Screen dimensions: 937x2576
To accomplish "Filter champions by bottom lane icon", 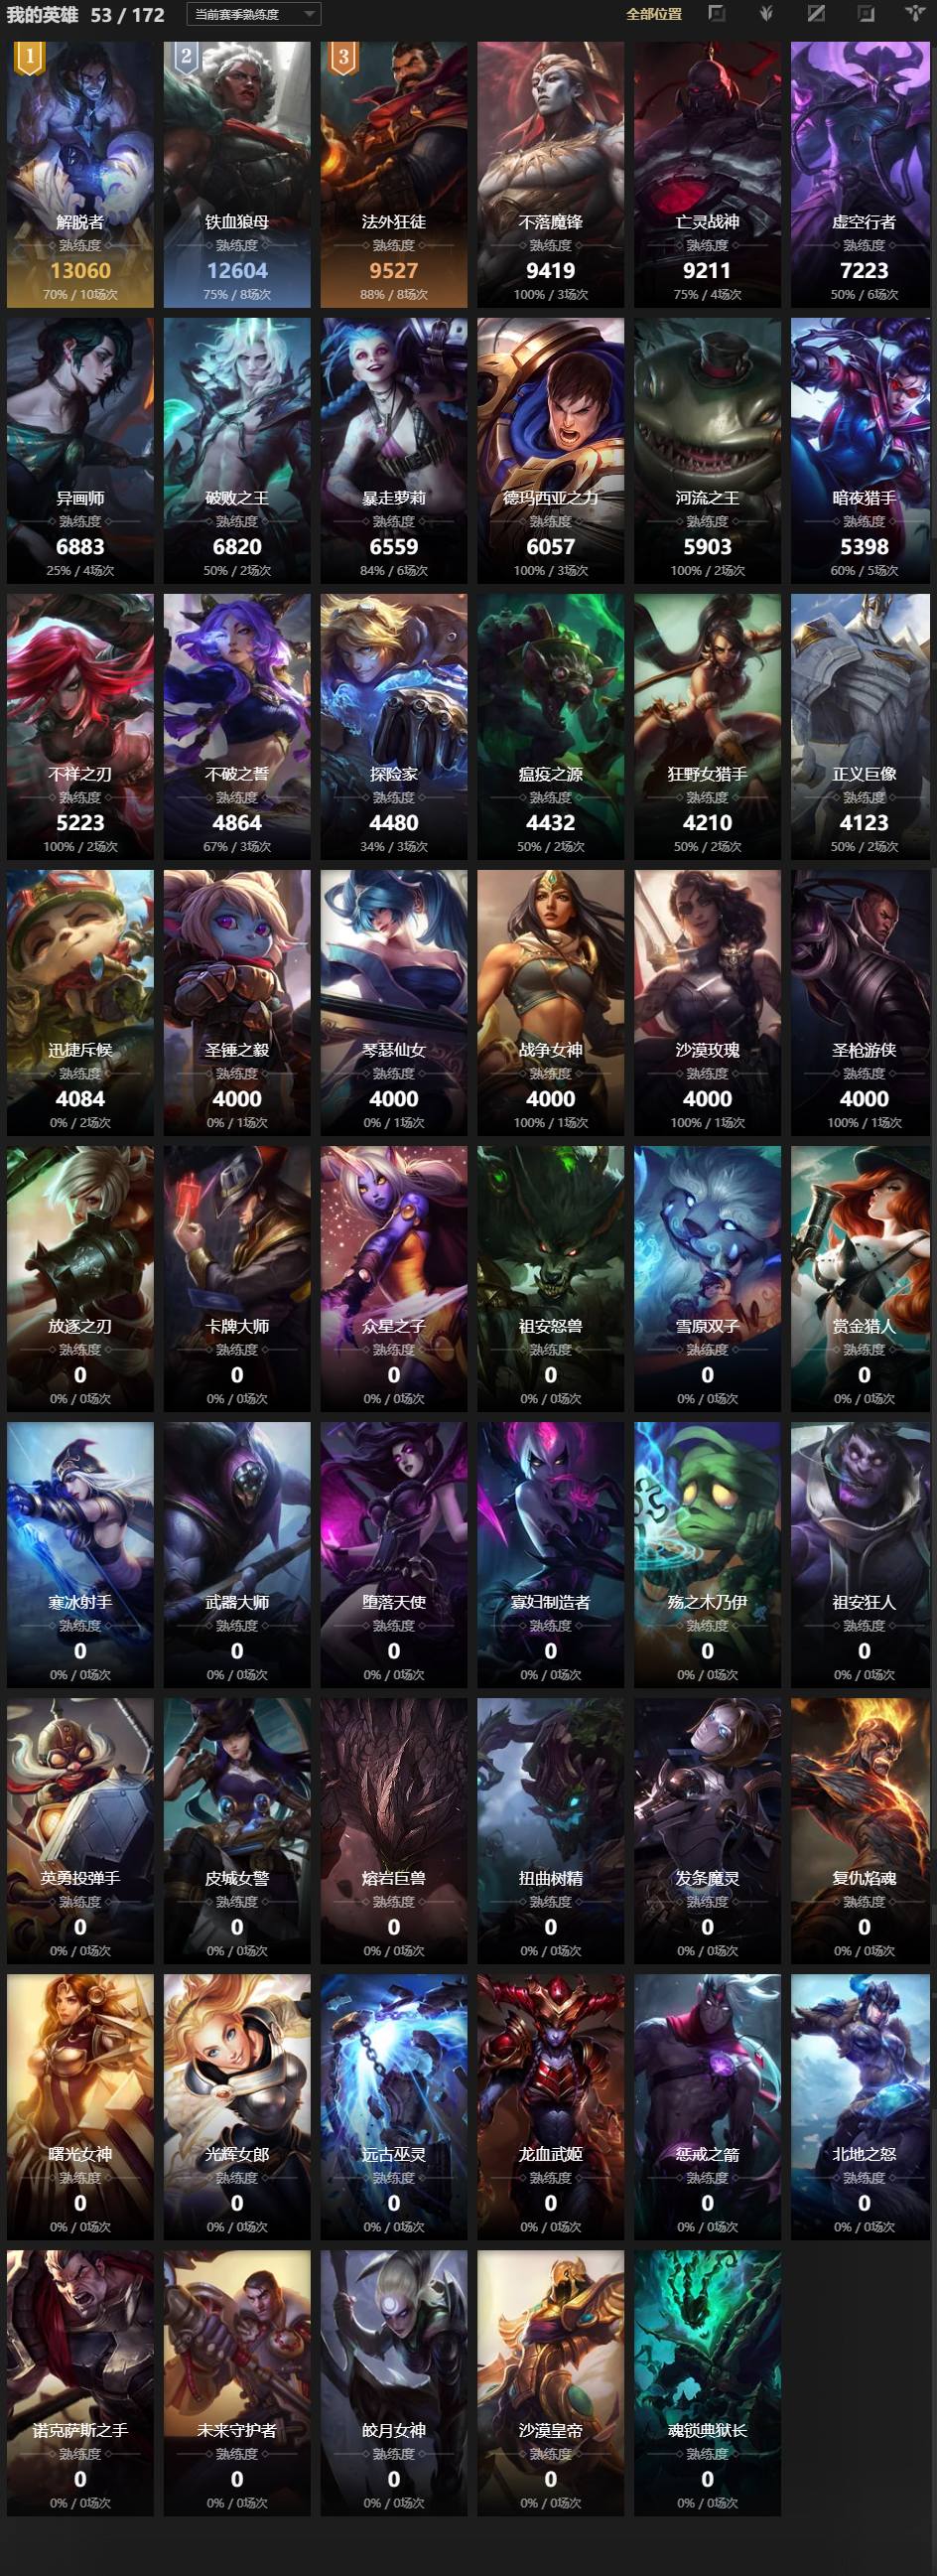I will pyautogui.click(x=866, y=14).
